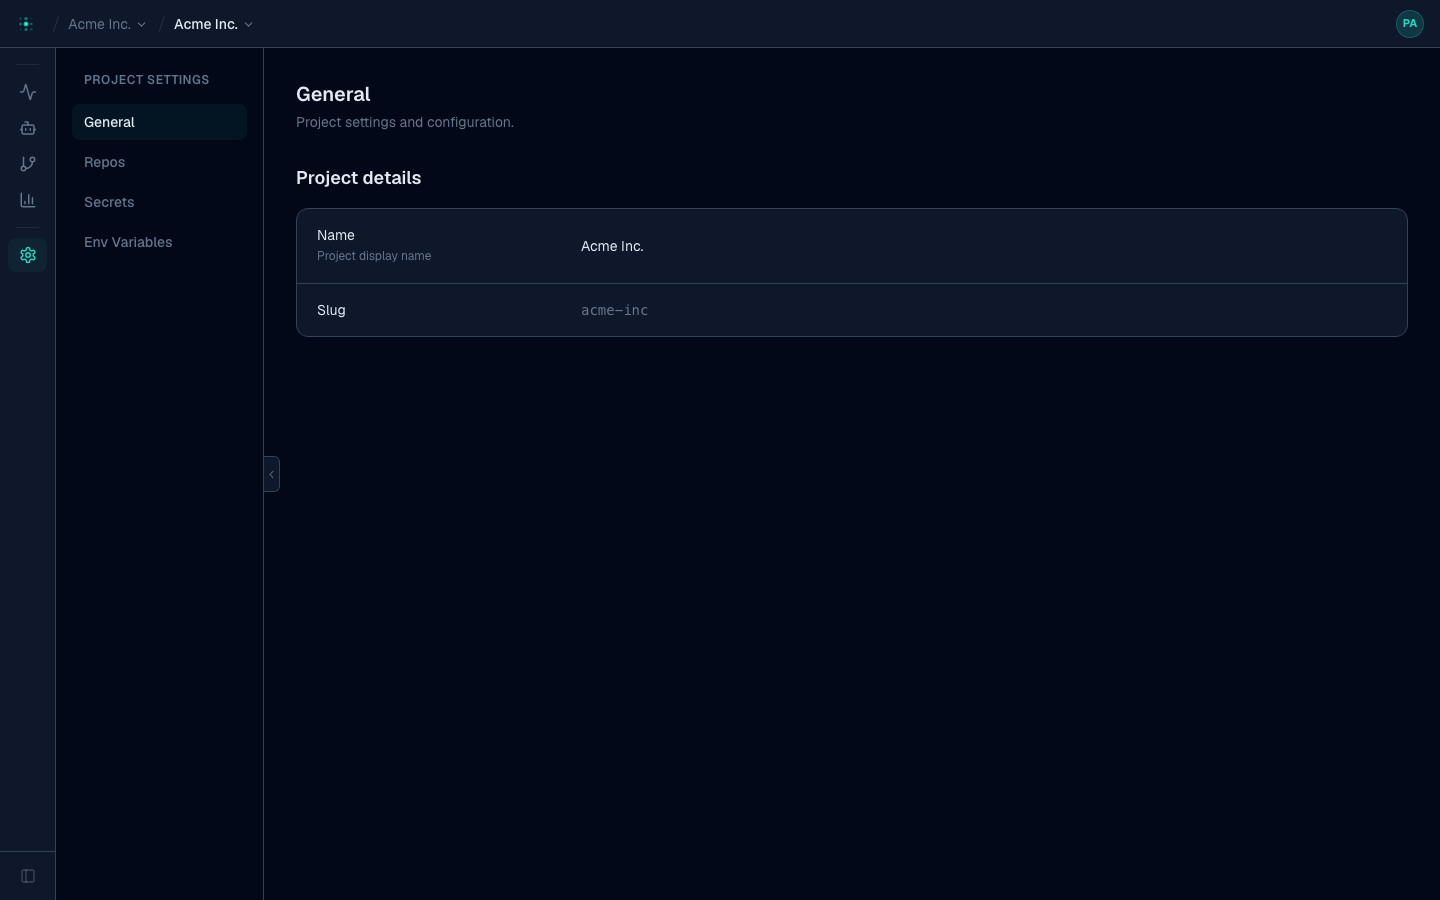Image resolution: width=1440 pixels, height=900 pixels.
Task: Click the Project details heading
Action: [358, 178]
